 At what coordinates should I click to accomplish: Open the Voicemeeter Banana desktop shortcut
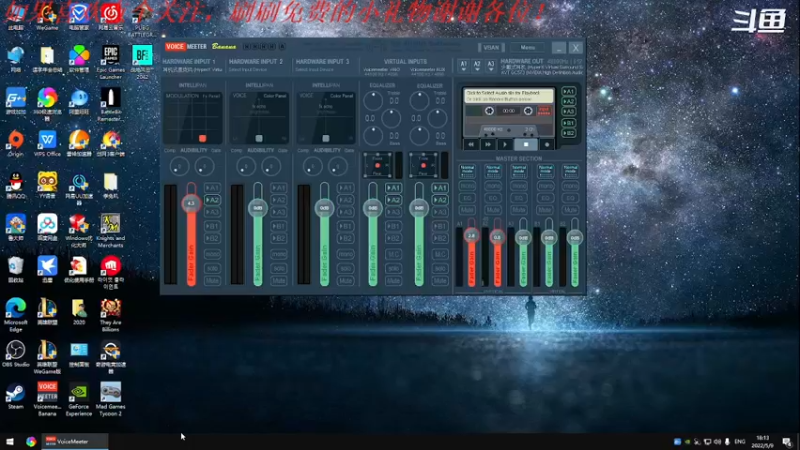pos(47,399)
